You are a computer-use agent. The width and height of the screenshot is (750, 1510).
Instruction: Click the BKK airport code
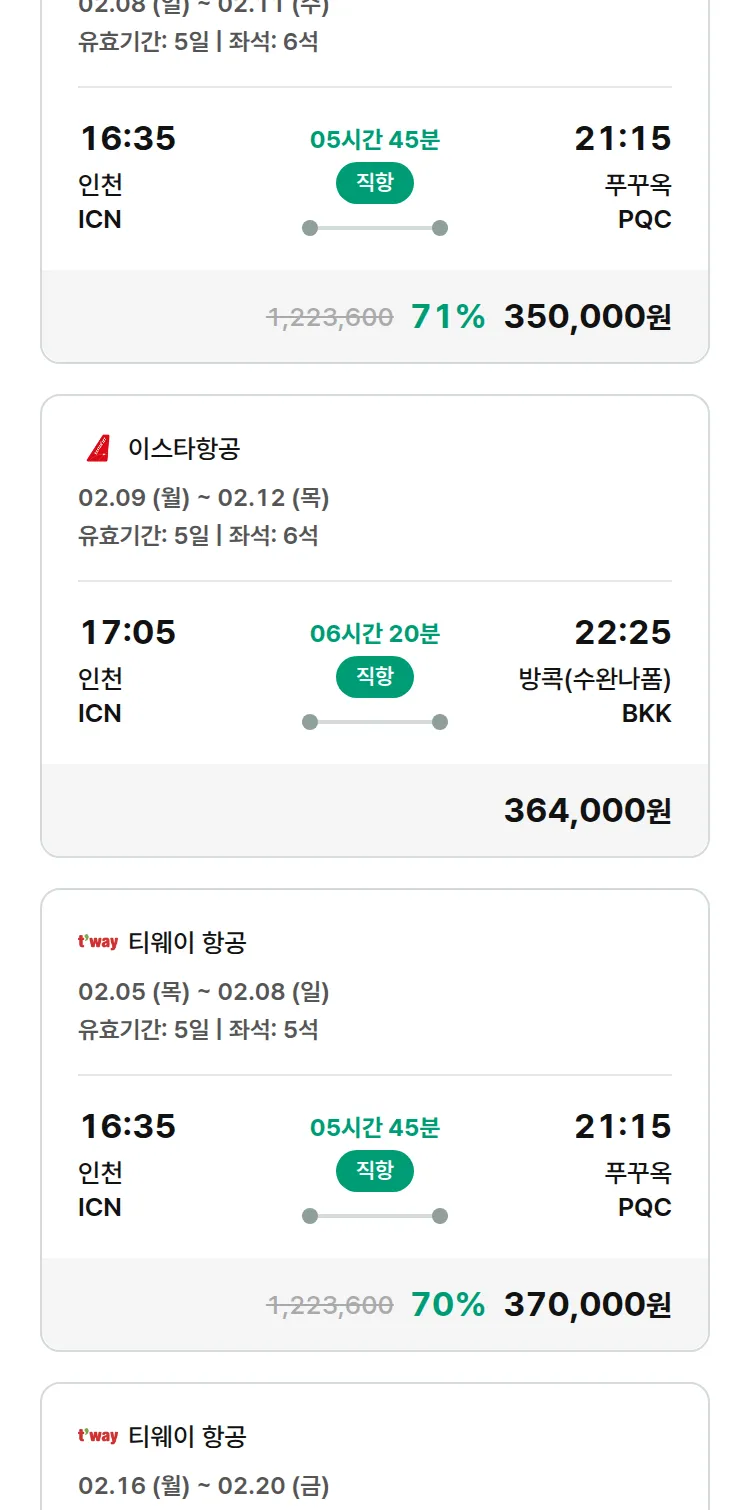click(x=646, y=713)
